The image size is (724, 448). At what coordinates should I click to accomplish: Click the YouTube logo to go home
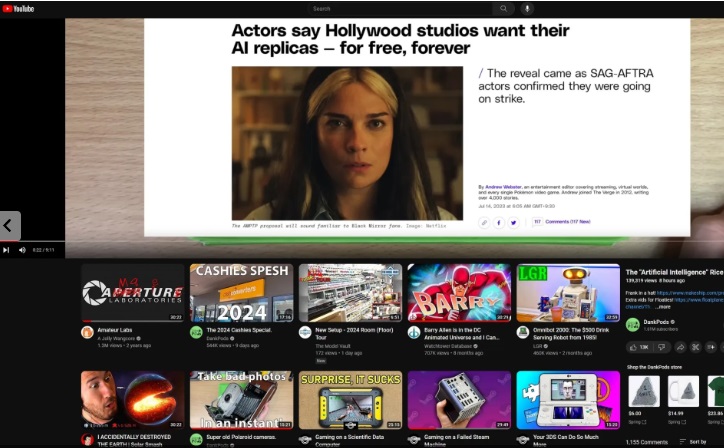click(18, 9)
